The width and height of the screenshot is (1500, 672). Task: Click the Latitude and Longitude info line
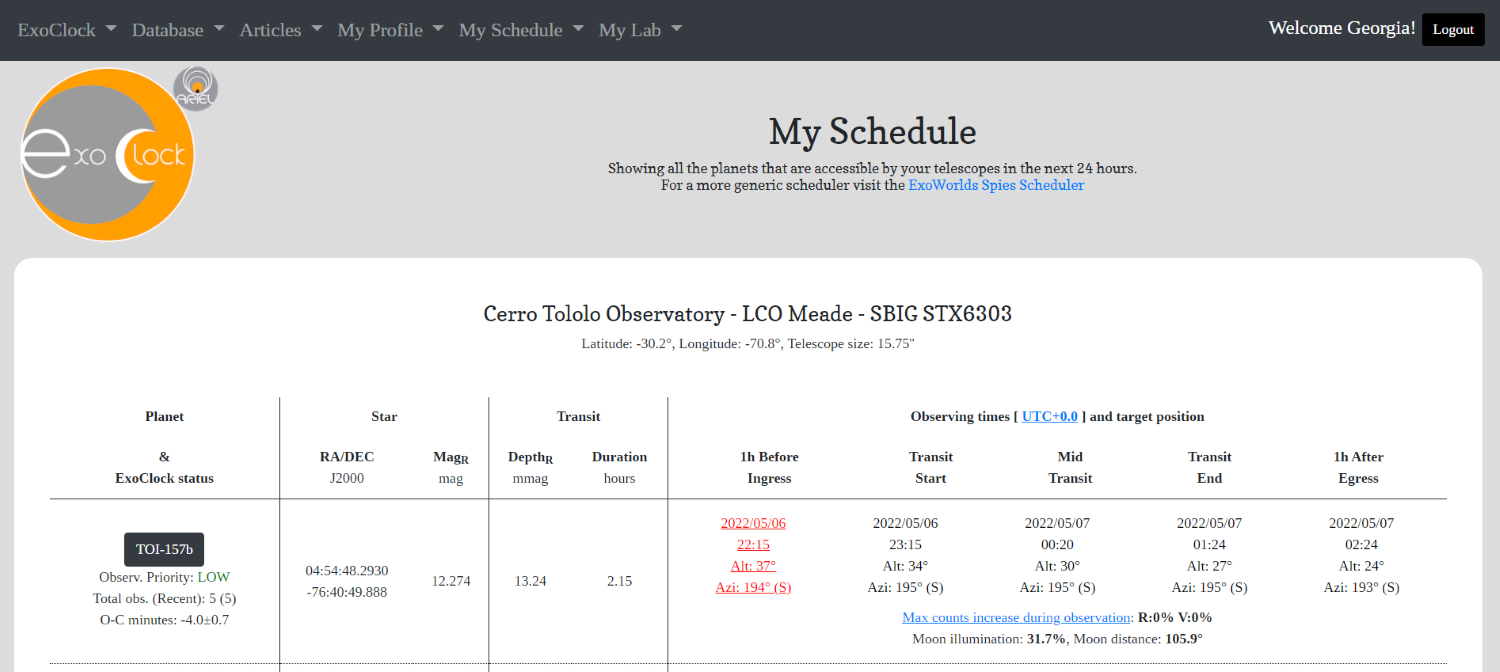pos(748,344)
